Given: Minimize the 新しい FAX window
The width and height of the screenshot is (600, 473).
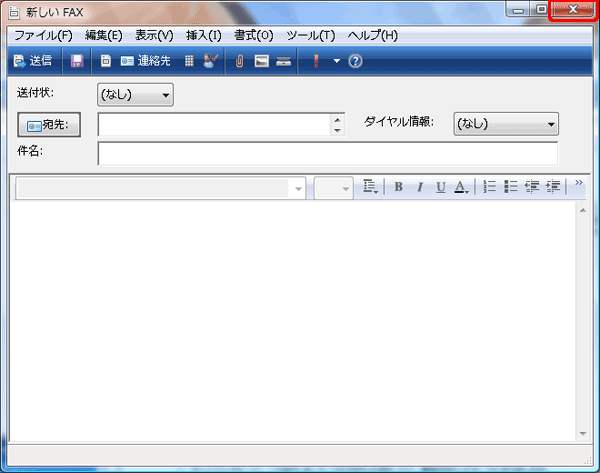Looking at the screenshot, I should [x=518, y=9].
